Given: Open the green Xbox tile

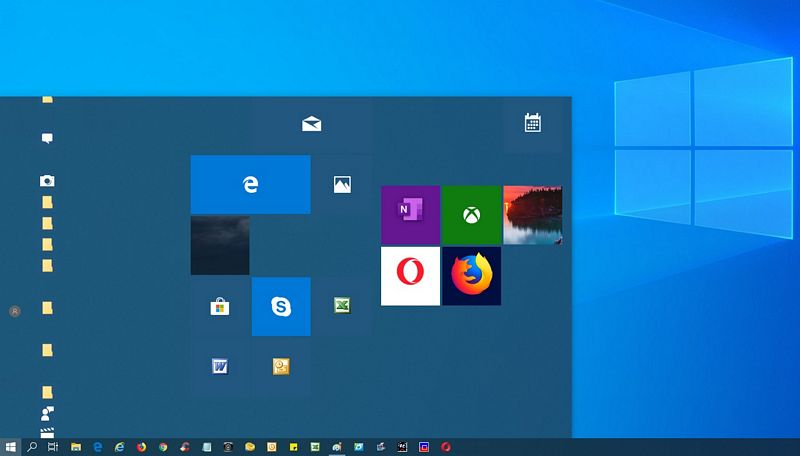Looking at the screenshot, I should [471, 215].
